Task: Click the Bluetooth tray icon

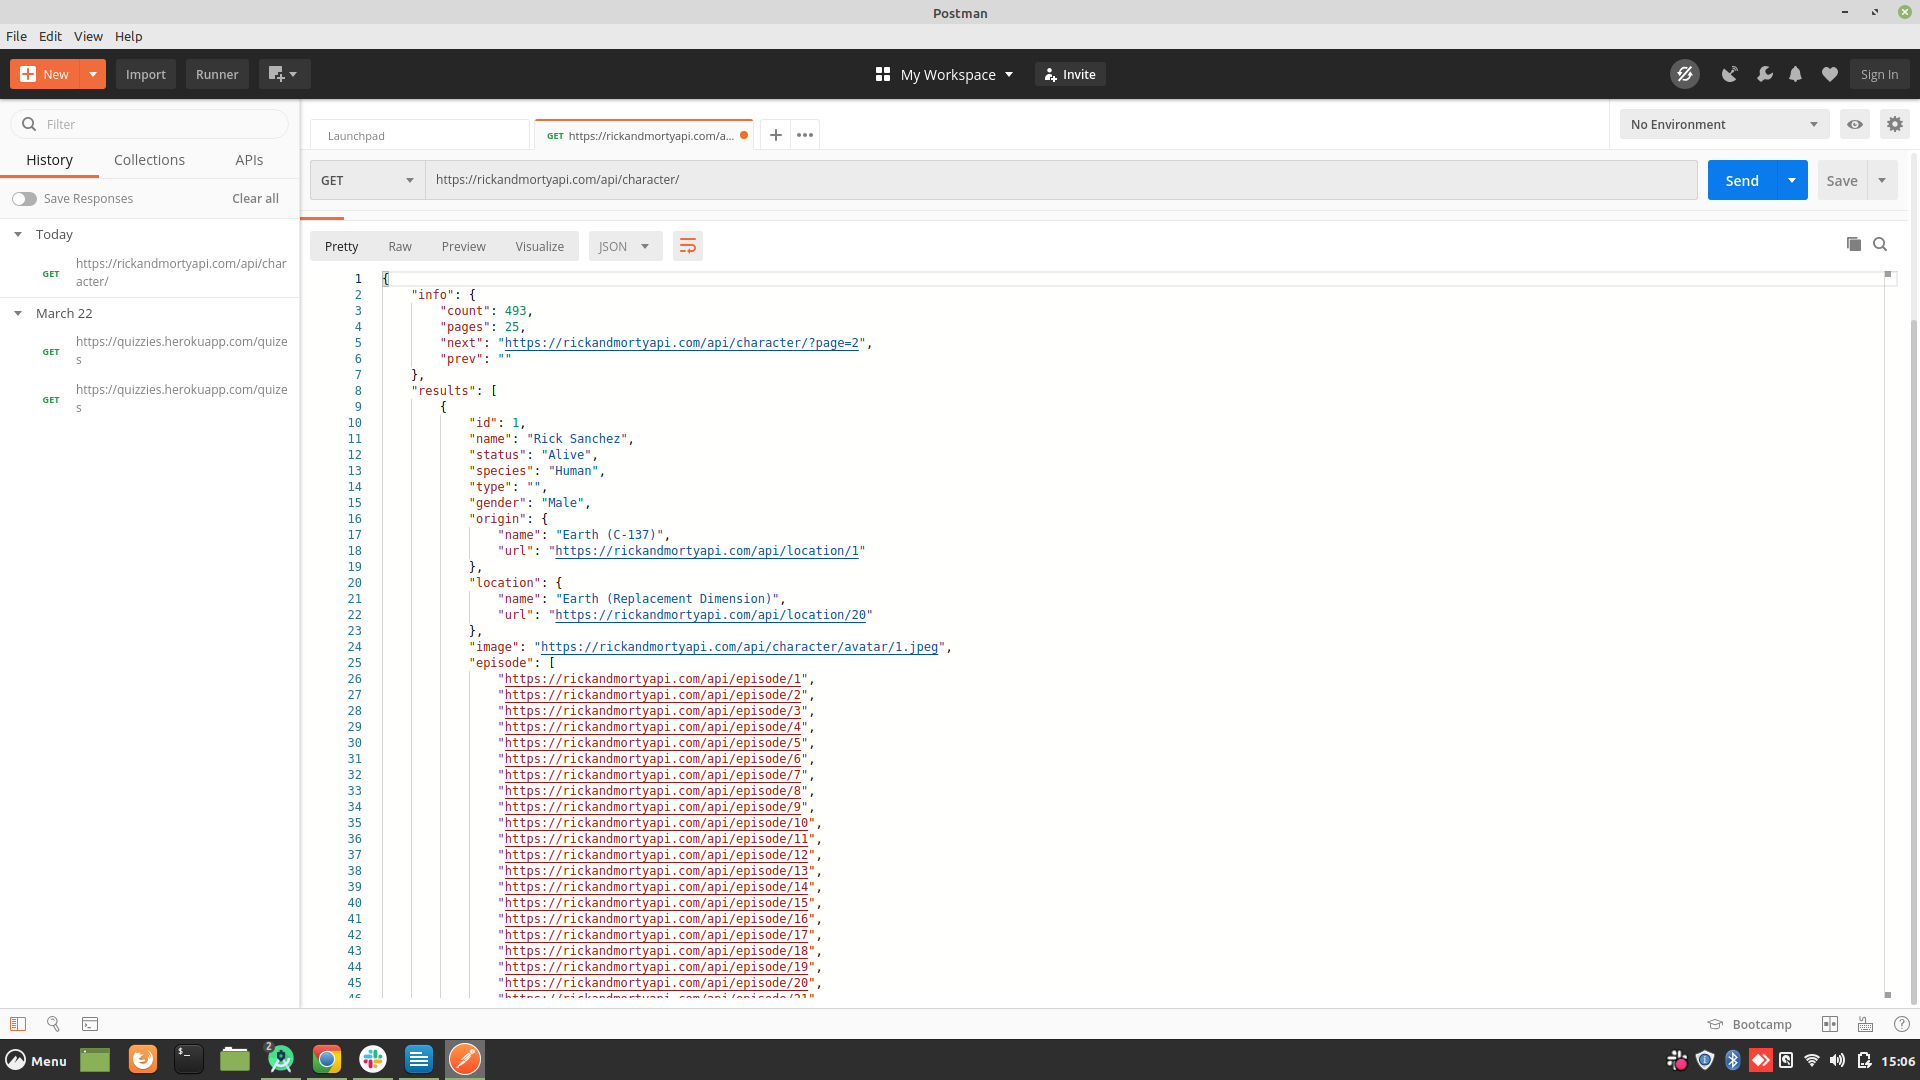Action: point(1733,1060)
